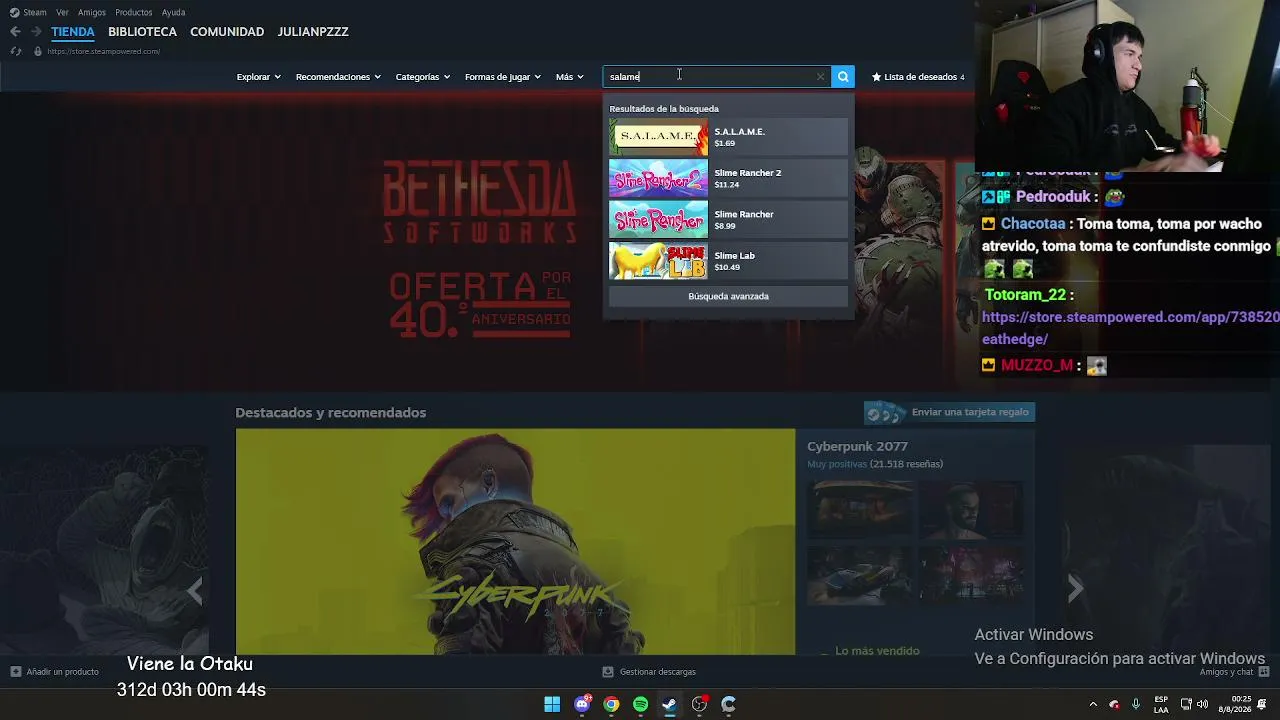
Task: Open Lista de deseados
Action: coord(918,77)
